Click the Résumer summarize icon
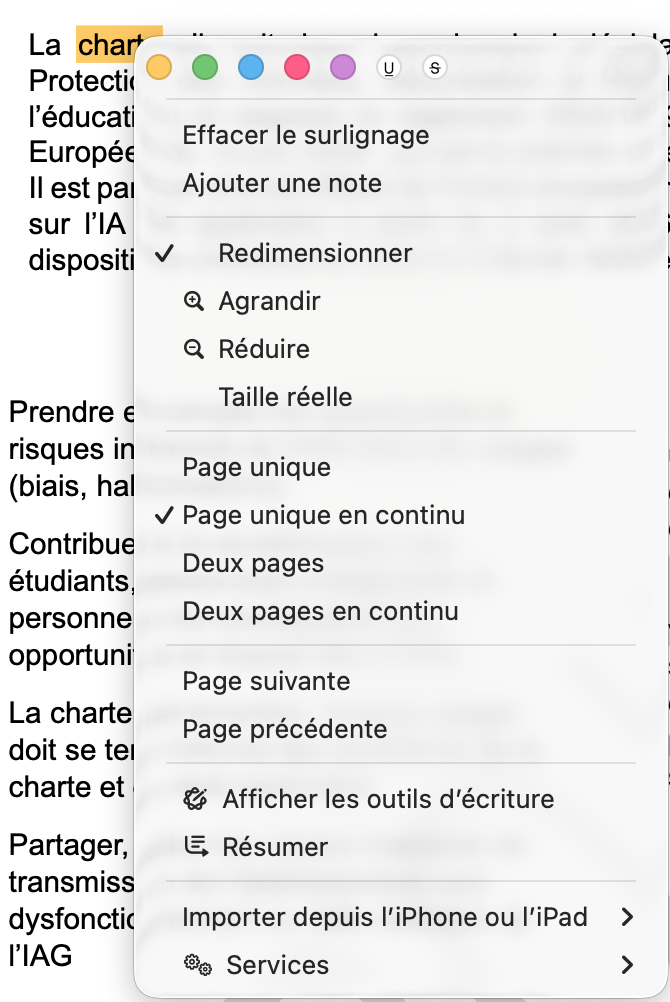 click(x=196, y=847)
